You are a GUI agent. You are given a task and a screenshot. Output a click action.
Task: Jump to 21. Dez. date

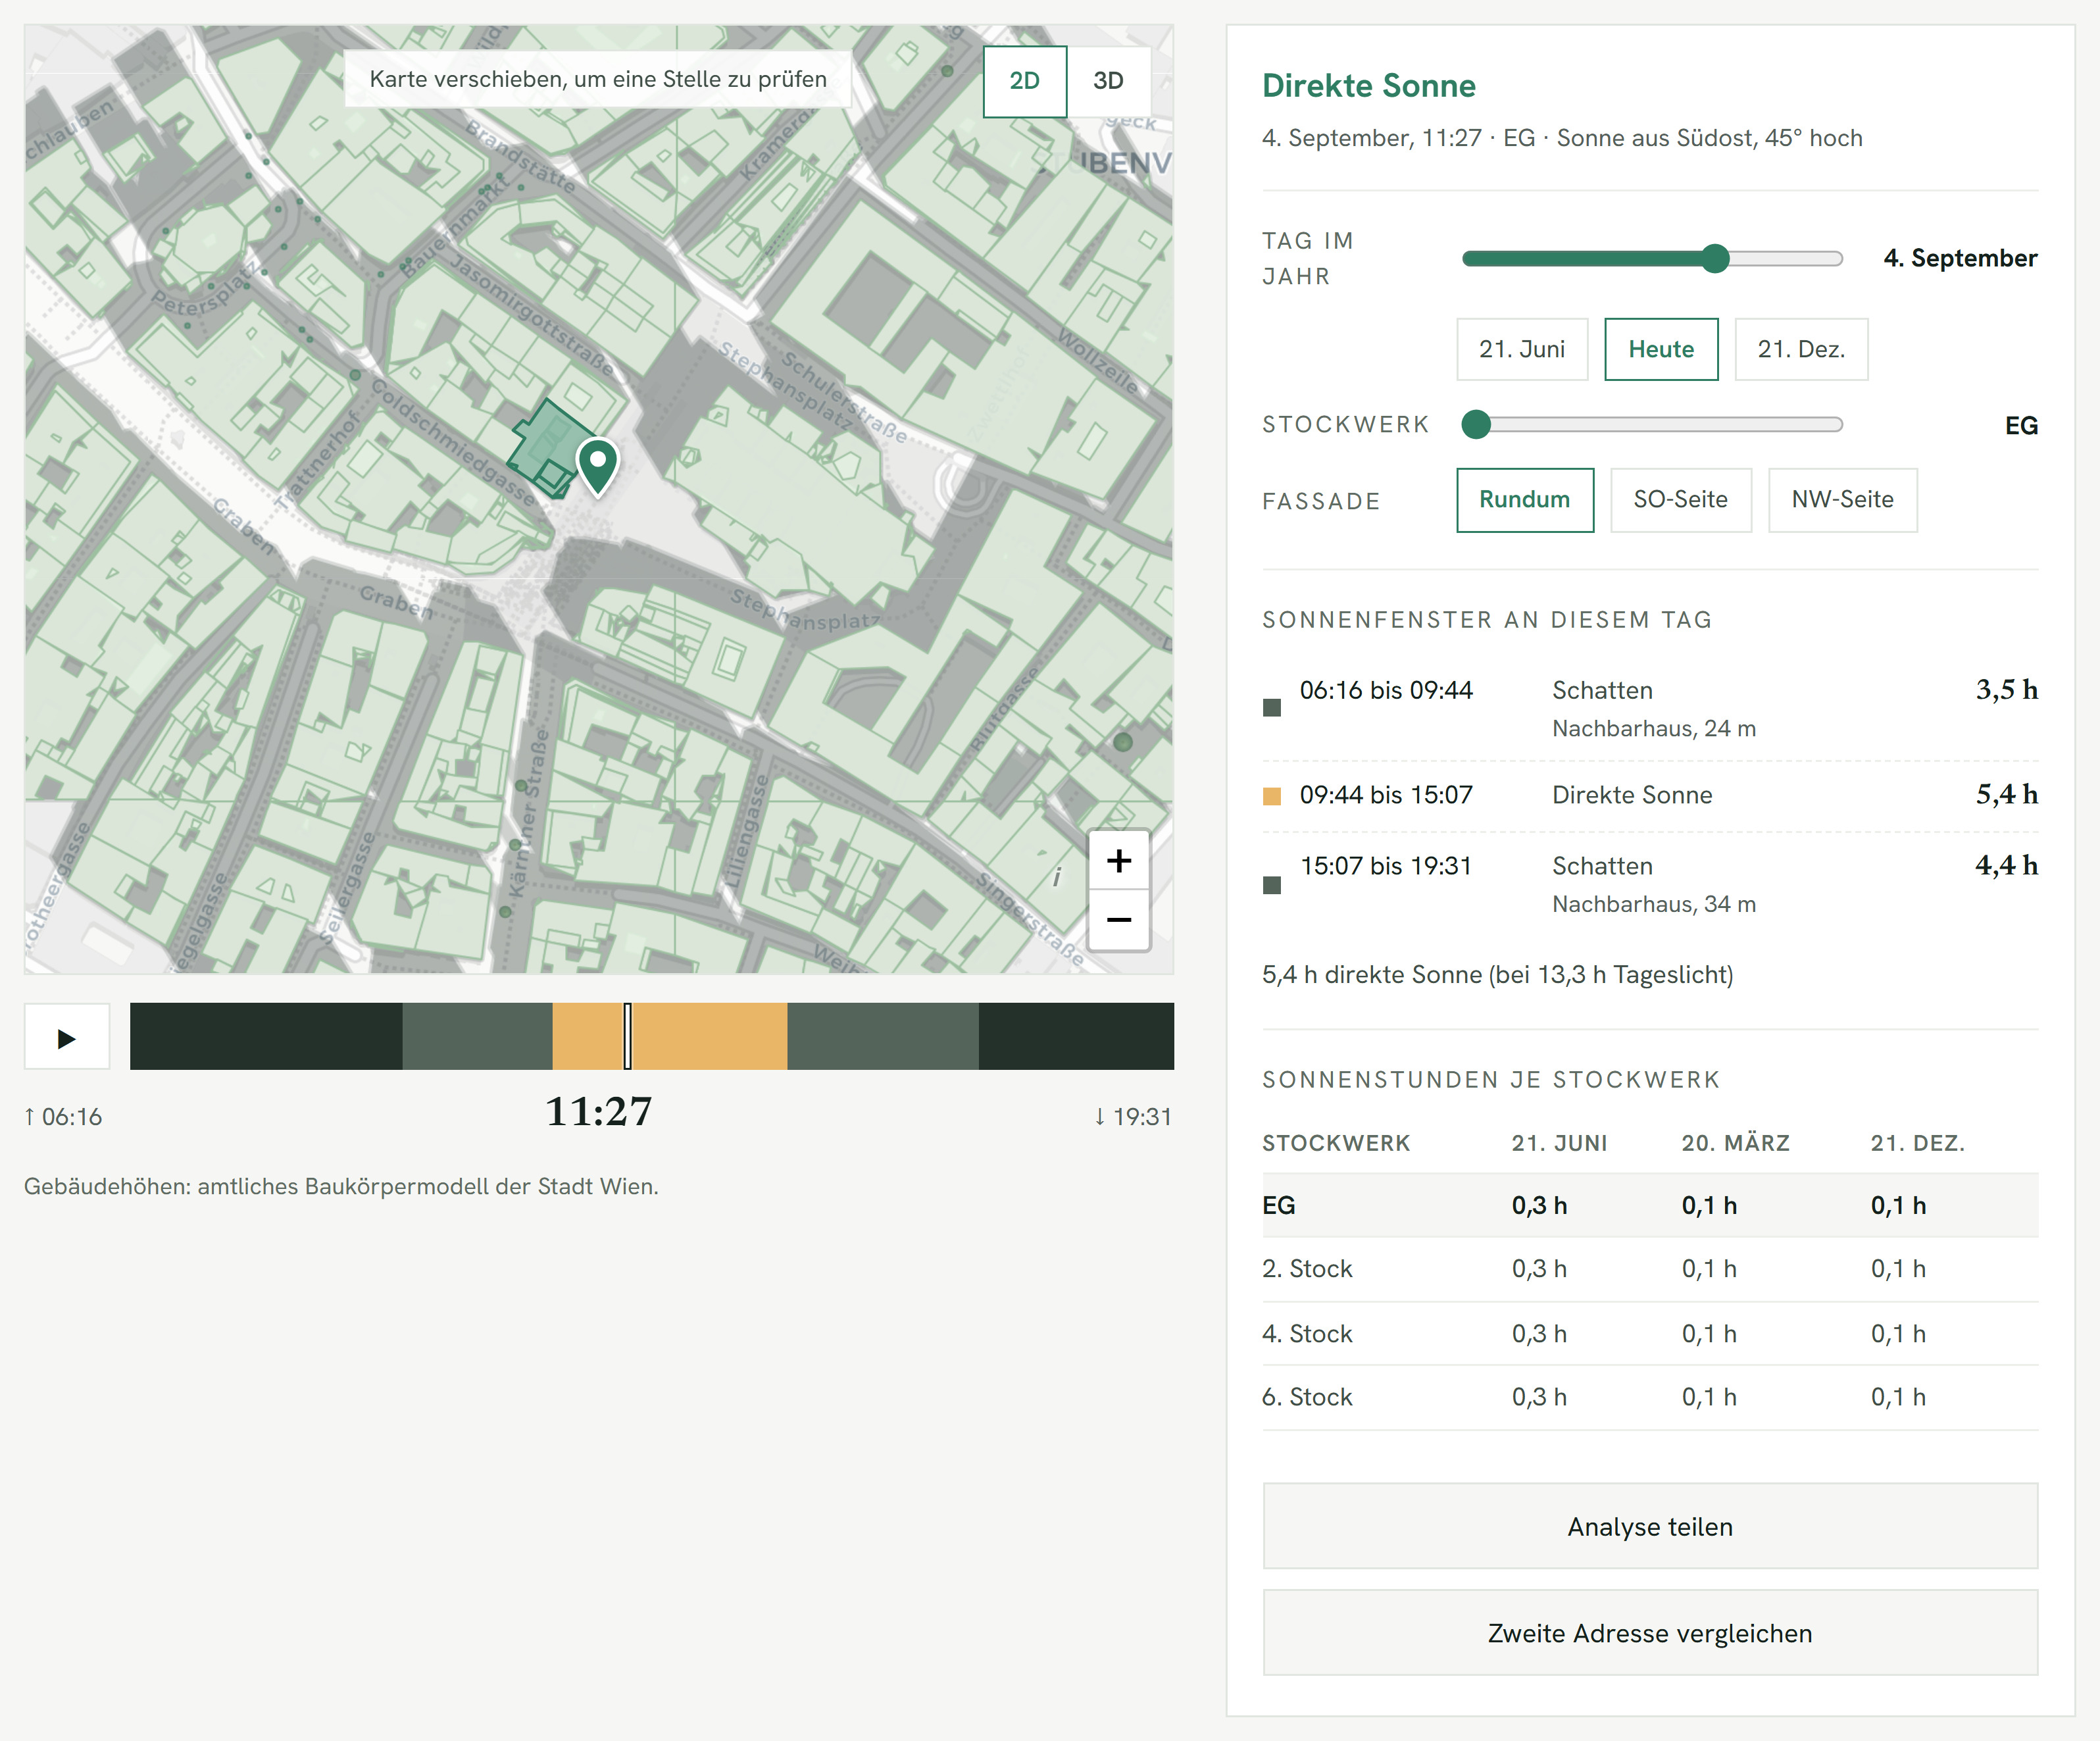coord(1801,349)
